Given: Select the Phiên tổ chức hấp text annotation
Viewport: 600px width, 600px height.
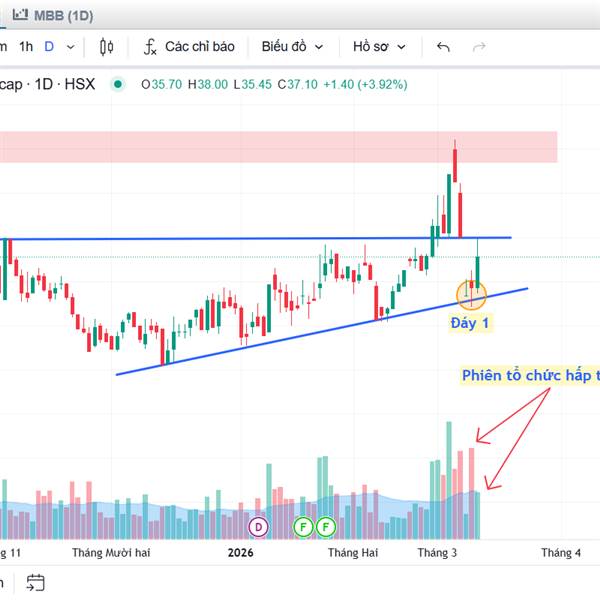Looking at the screenshot, I should [531, 375].
